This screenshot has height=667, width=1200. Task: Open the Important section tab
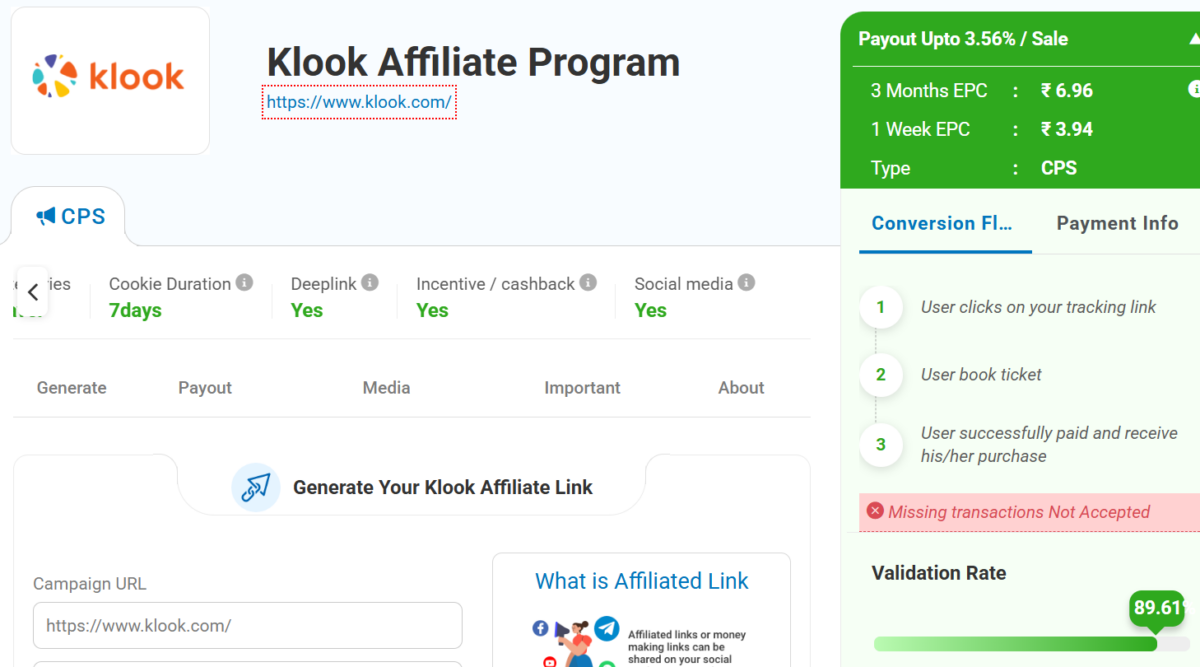pos(582,388)
